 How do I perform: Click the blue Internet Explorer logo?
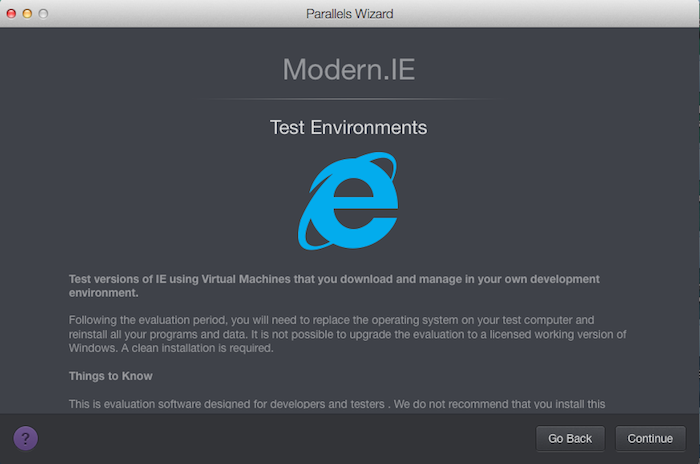(x=348, y=201)
